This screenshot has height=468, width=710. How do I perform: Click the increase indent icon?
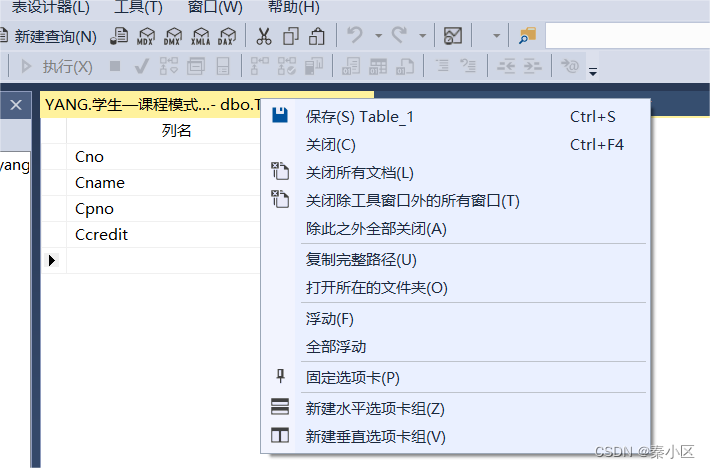[x=532, y=66]
